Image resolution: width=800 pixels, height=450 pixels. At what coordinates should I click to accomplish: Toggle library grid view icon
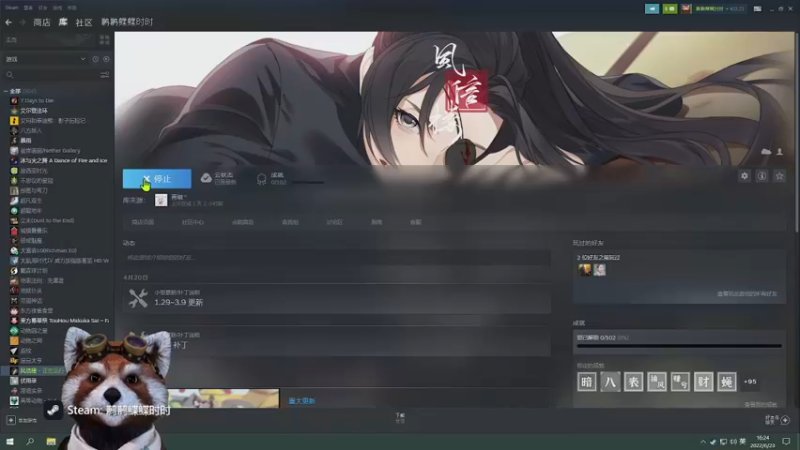[x=105, y=40]
